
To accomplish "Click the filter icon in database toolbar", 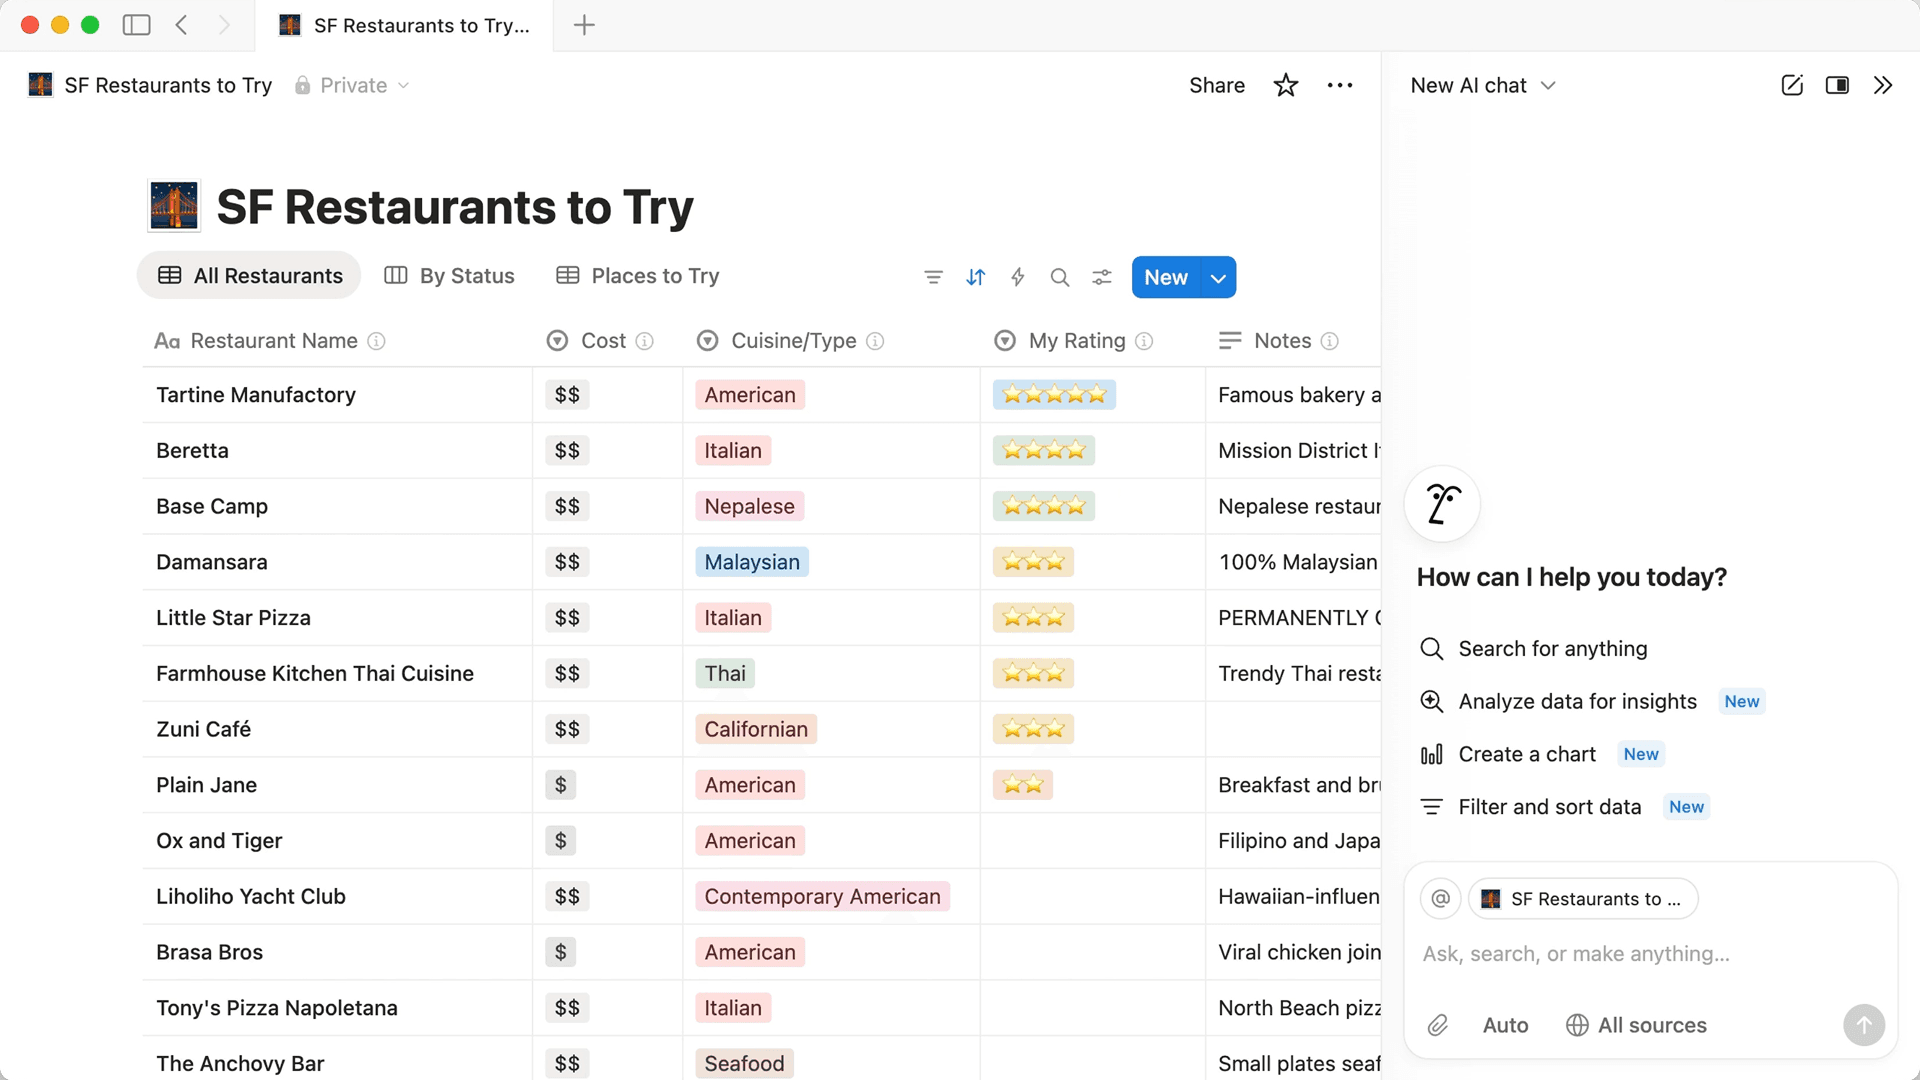I will click(933, 277).
